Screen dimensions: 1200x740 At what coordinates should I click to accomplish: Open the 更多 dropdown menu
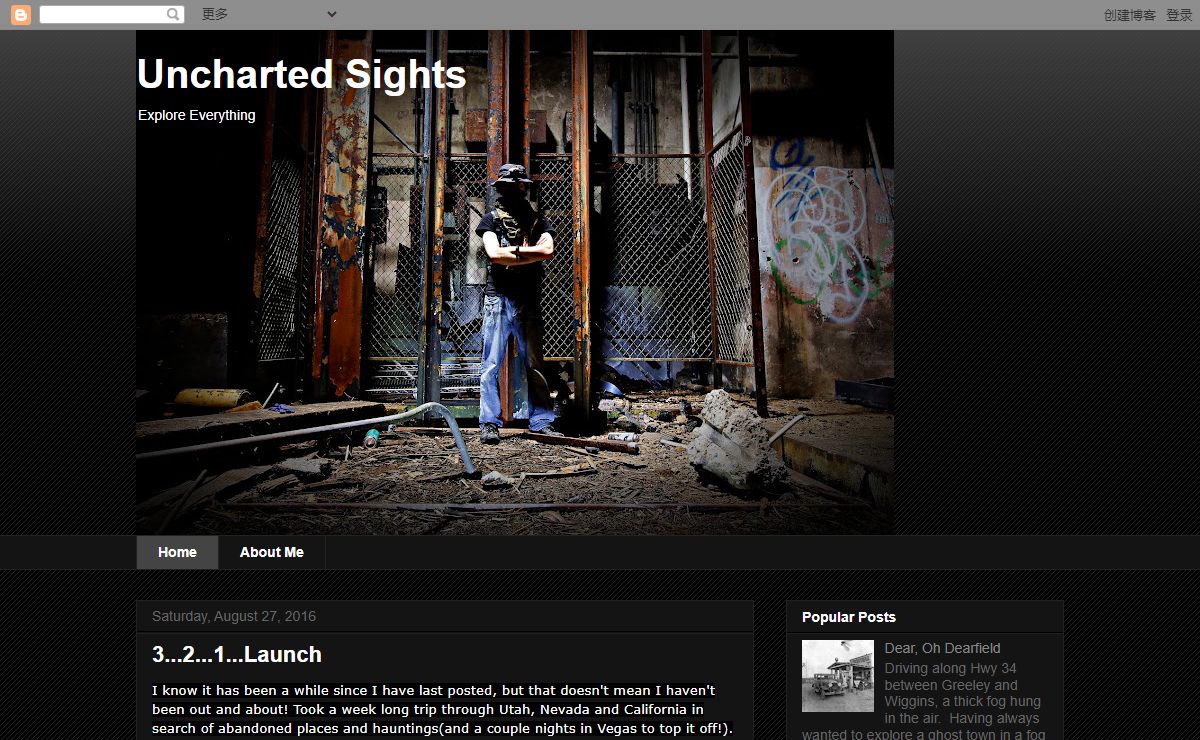click(215, 14)
